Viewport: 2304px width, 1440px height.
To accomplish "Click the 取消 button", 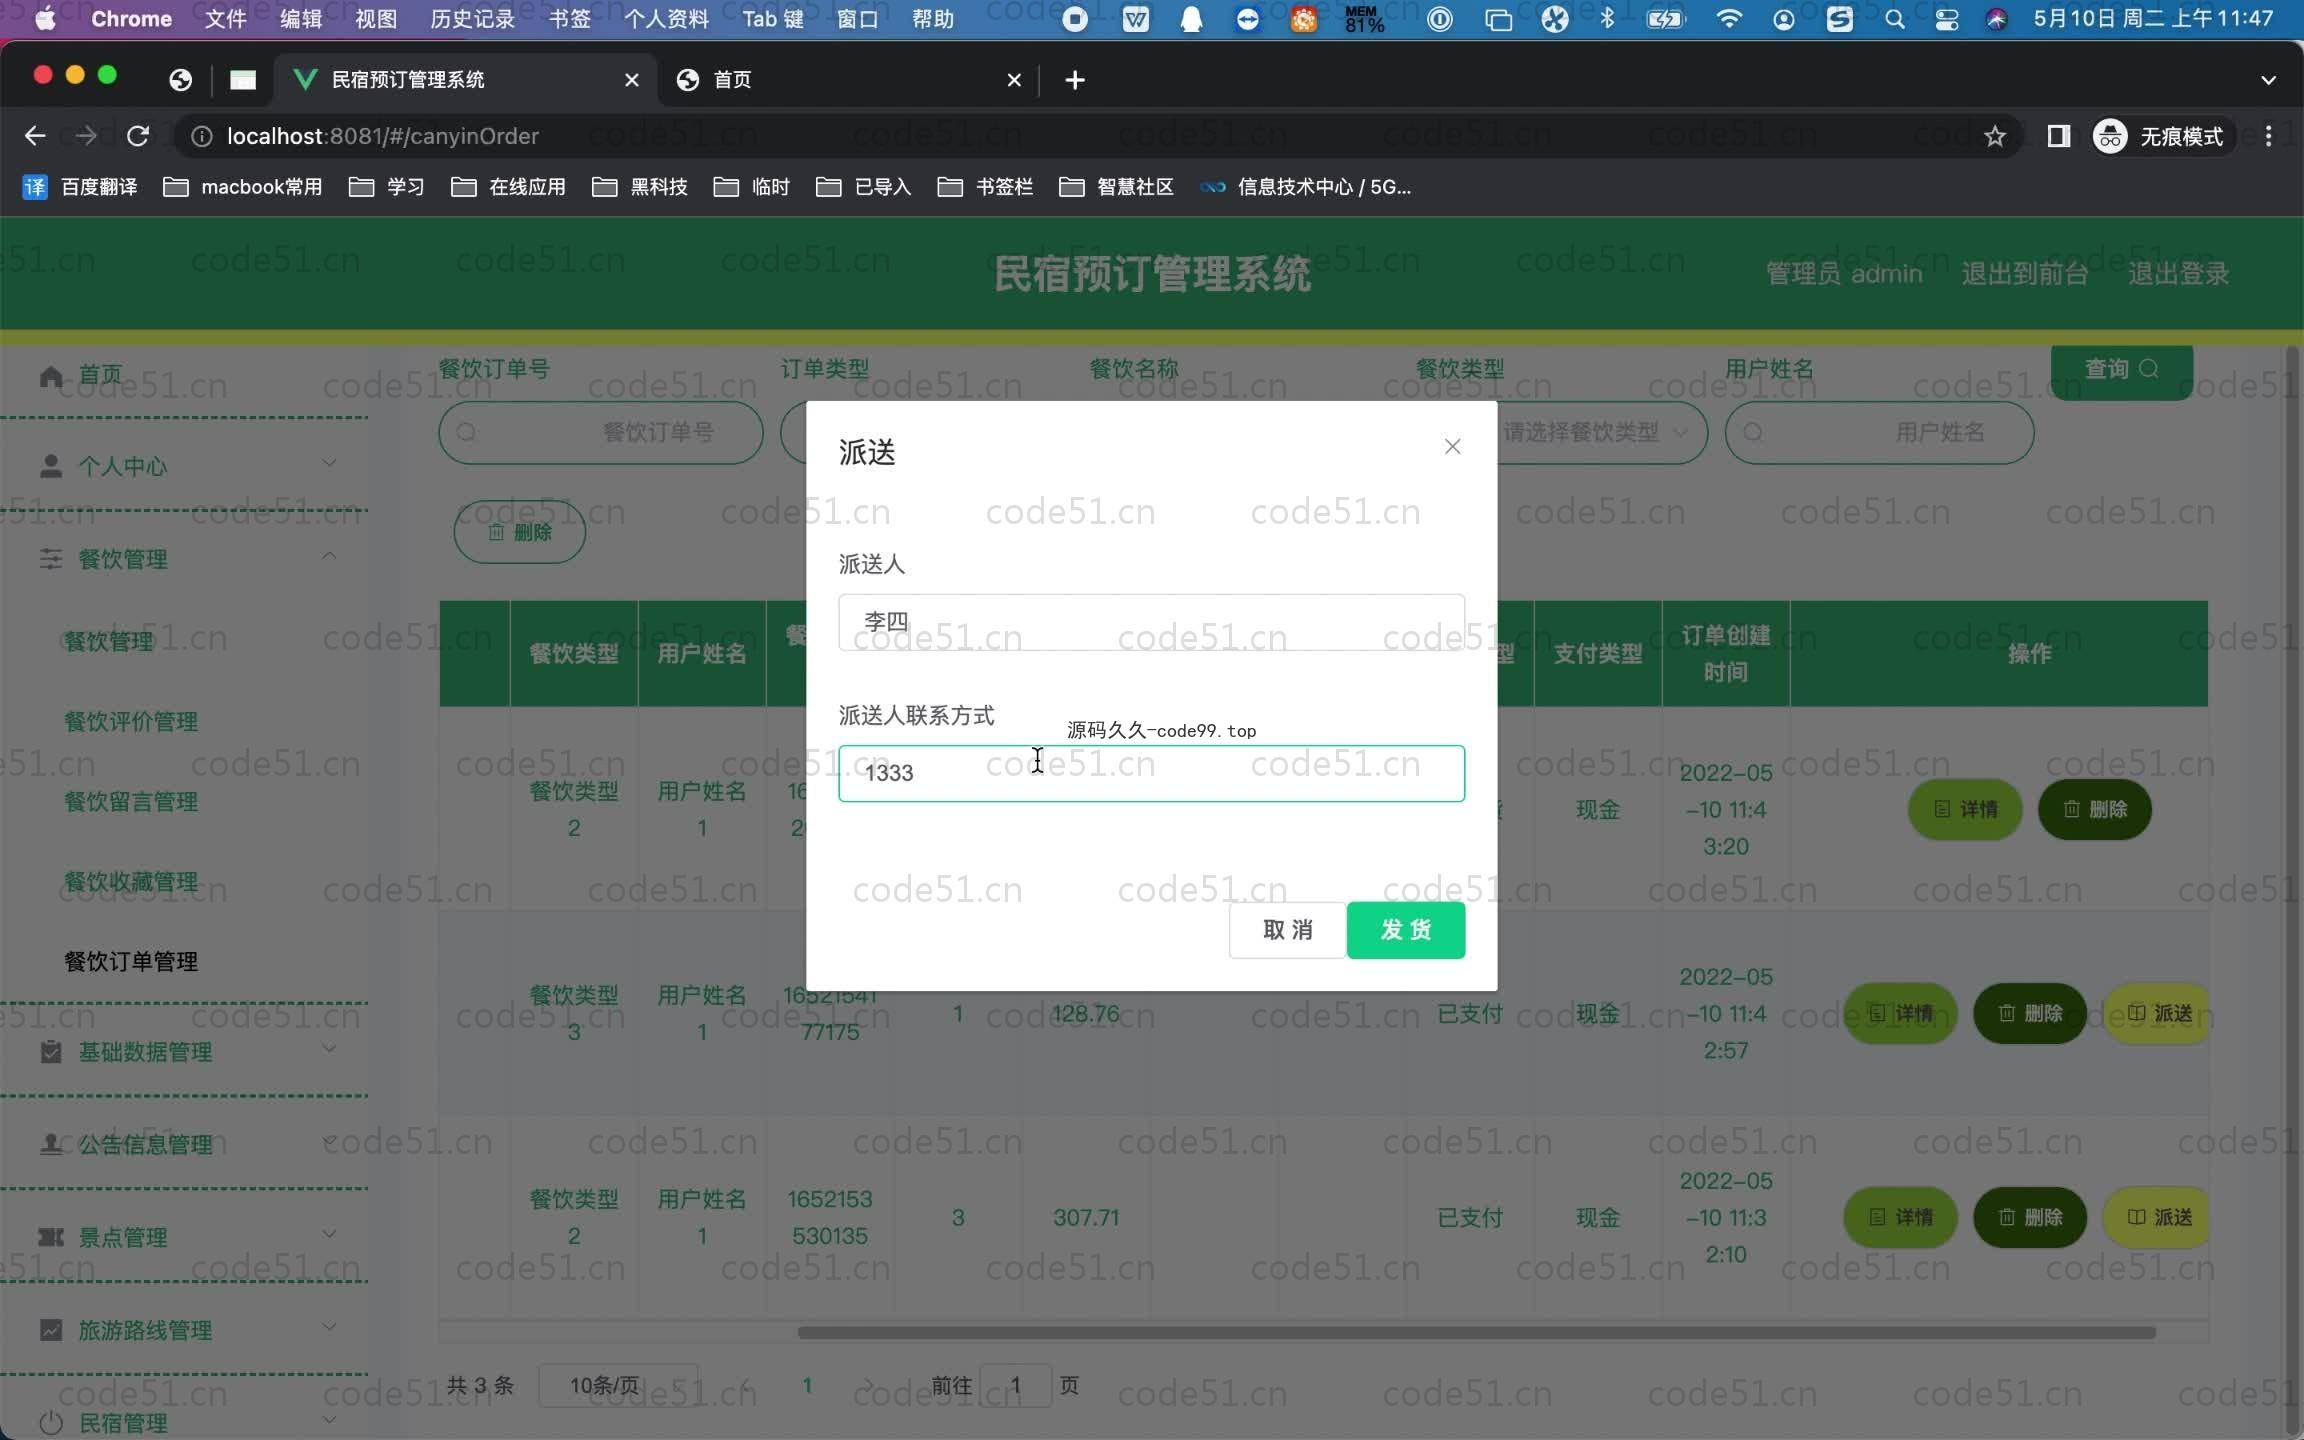I will point(1287,930).
